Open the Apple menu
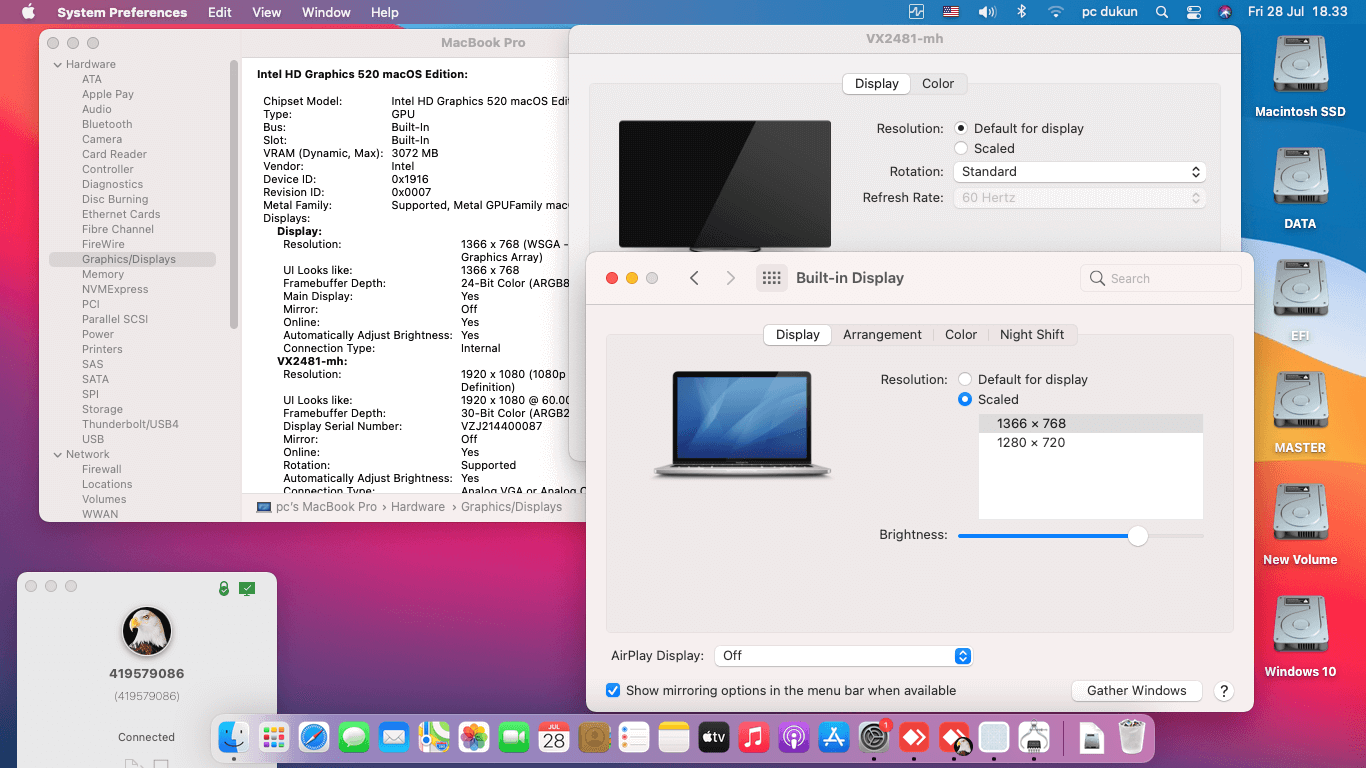 click(28, 12)
